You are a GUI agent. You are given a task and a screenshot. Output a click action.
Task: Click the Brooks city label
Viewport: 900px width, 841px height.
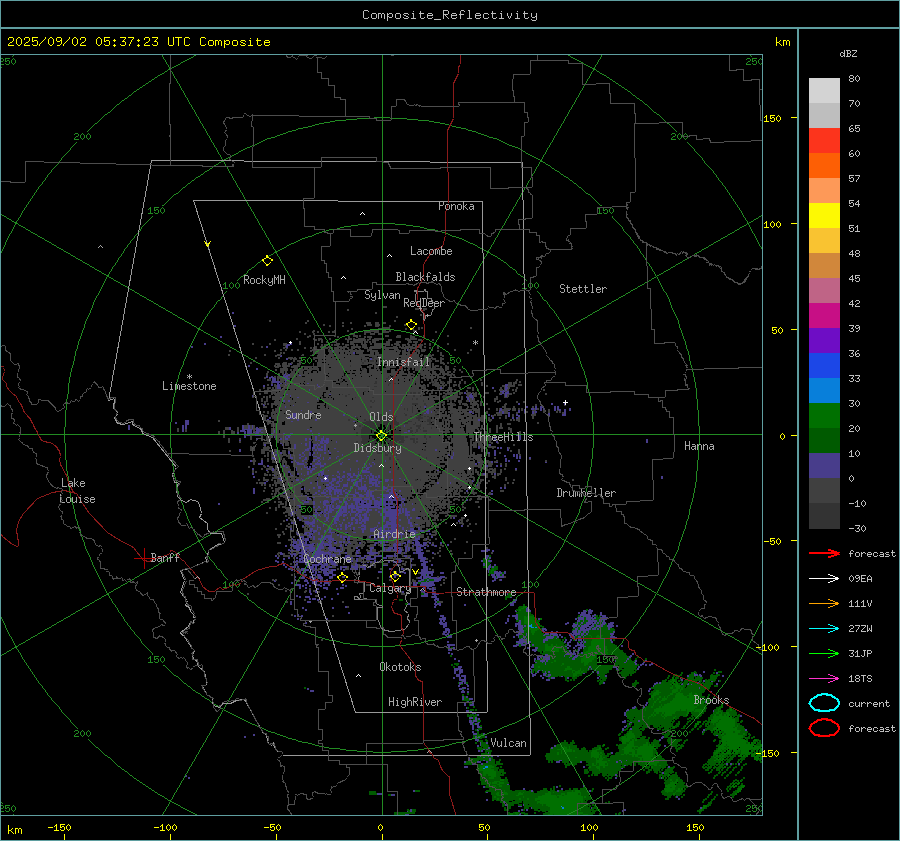pyautogui.click(x=711, y=700)
